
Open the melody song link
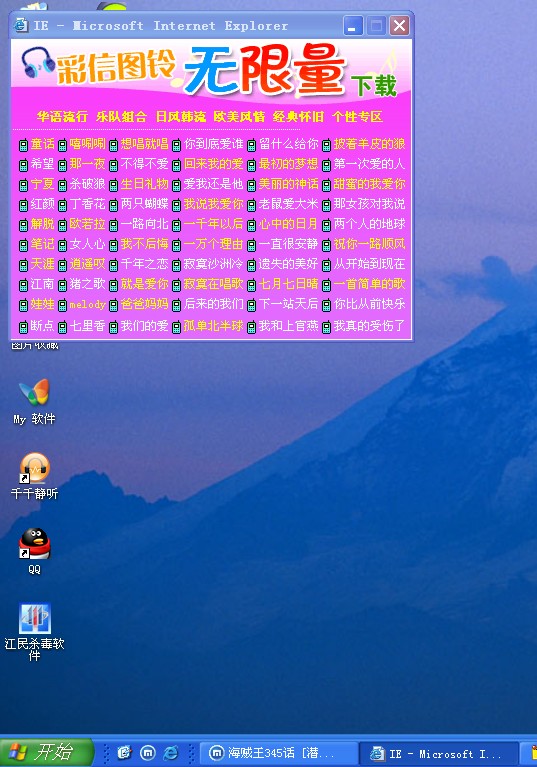[x=87, y=304]
